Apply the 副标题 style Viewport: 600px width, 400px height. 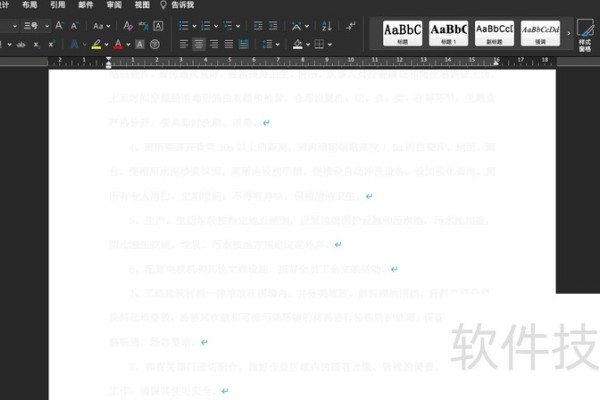click(x=494, y=33)
